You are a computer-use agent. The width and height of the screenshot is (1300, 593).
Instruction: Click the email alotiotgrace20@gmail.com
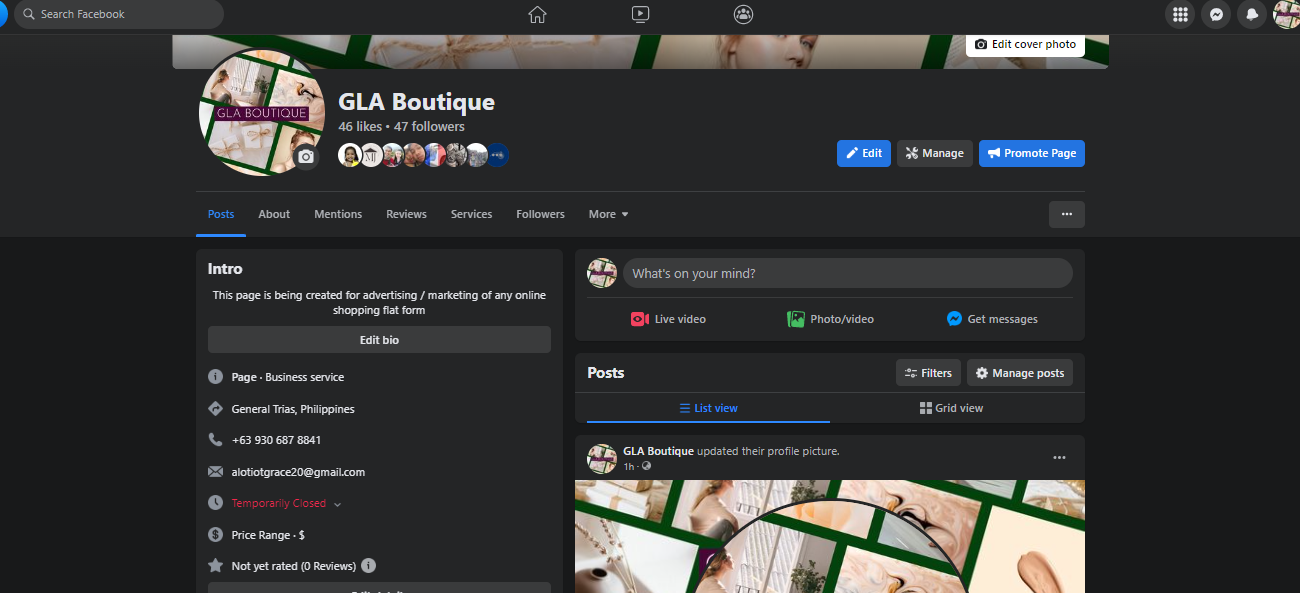(x=298, y=472)
